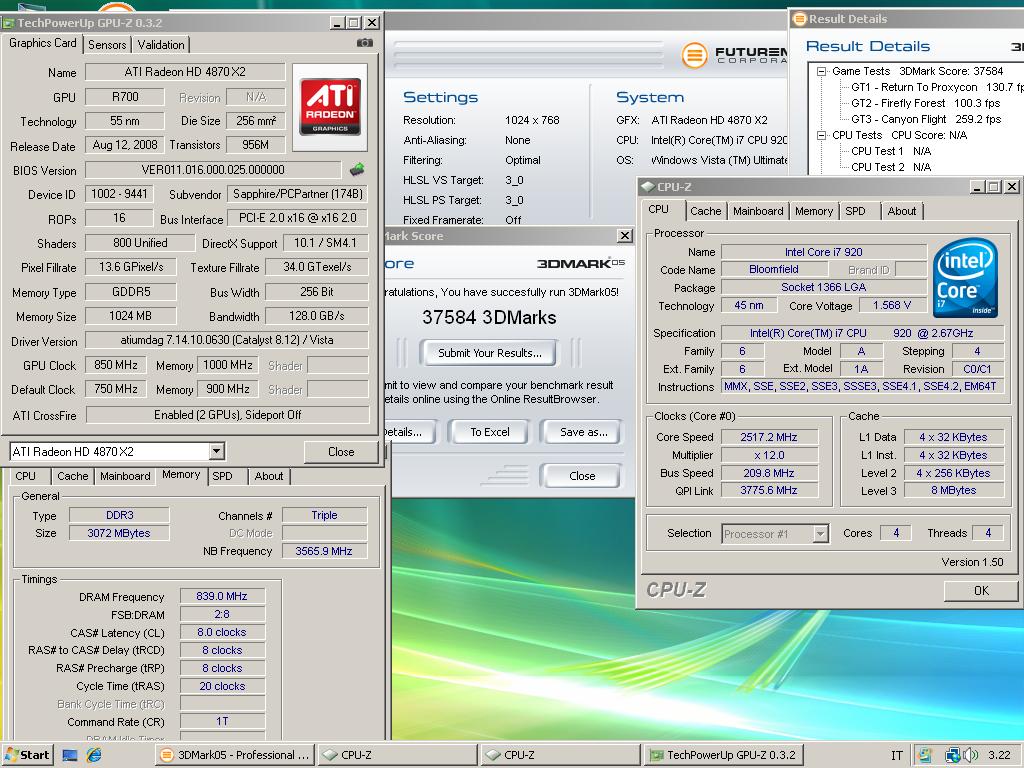
Task: Click the ATI CrossFire status field
Action: pyautogui.click(x=227, y=415)
